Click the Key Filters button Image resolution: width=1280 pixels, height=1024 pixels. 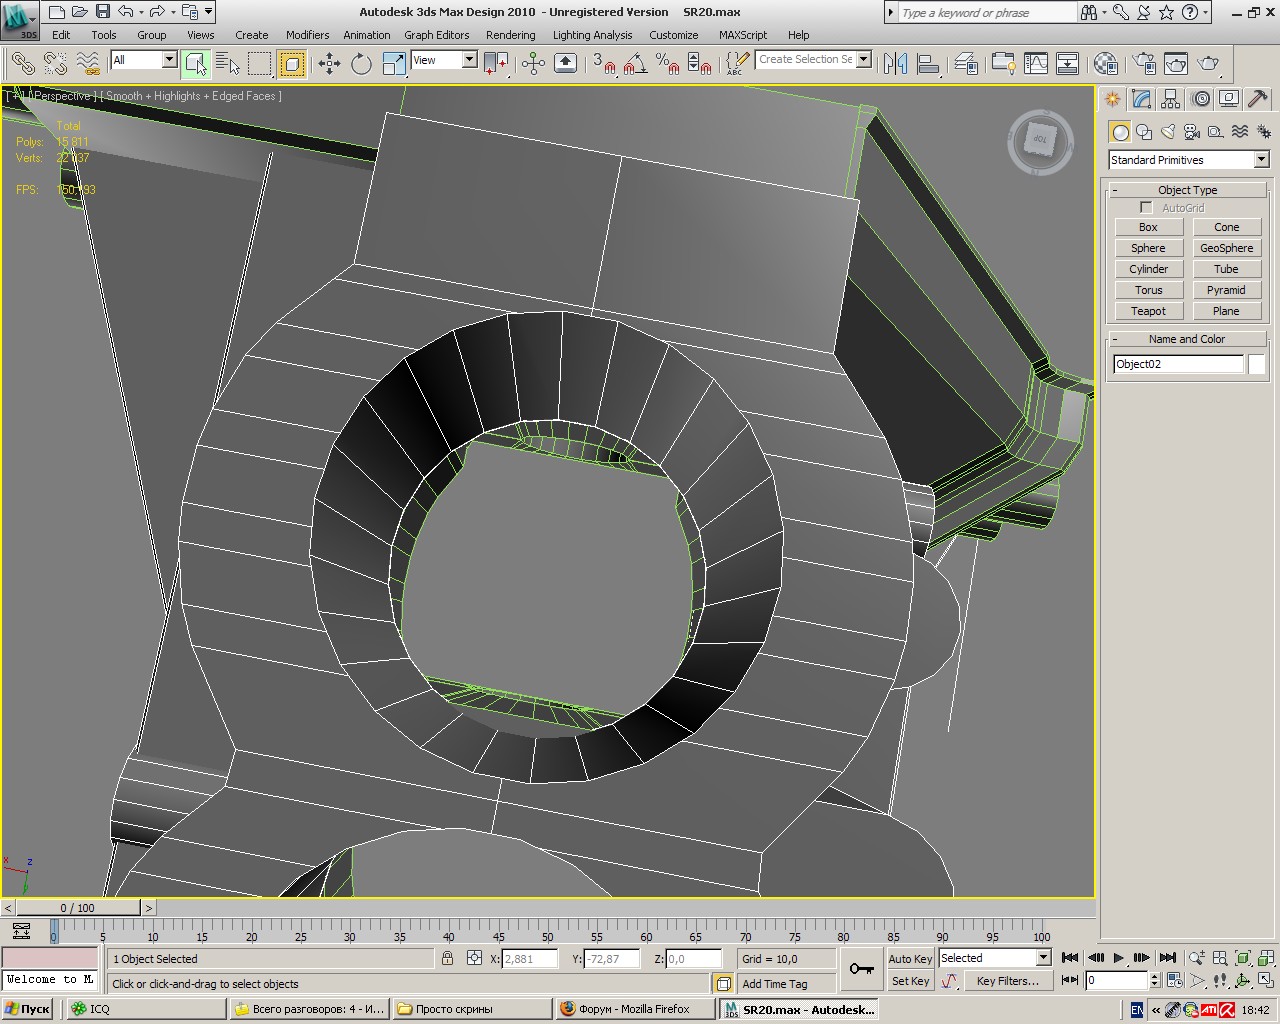click(1007, 981)
